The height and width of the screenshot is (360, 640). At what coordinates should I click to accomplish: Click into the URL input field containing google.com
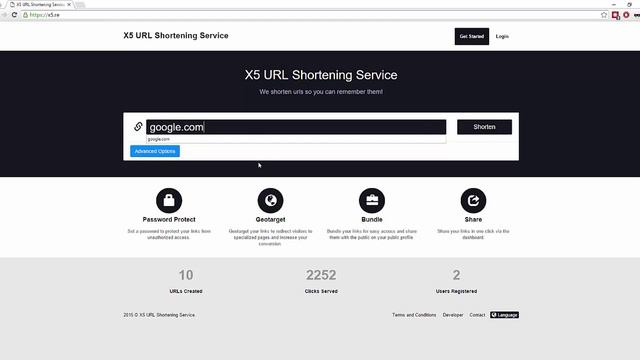[296, 127]
